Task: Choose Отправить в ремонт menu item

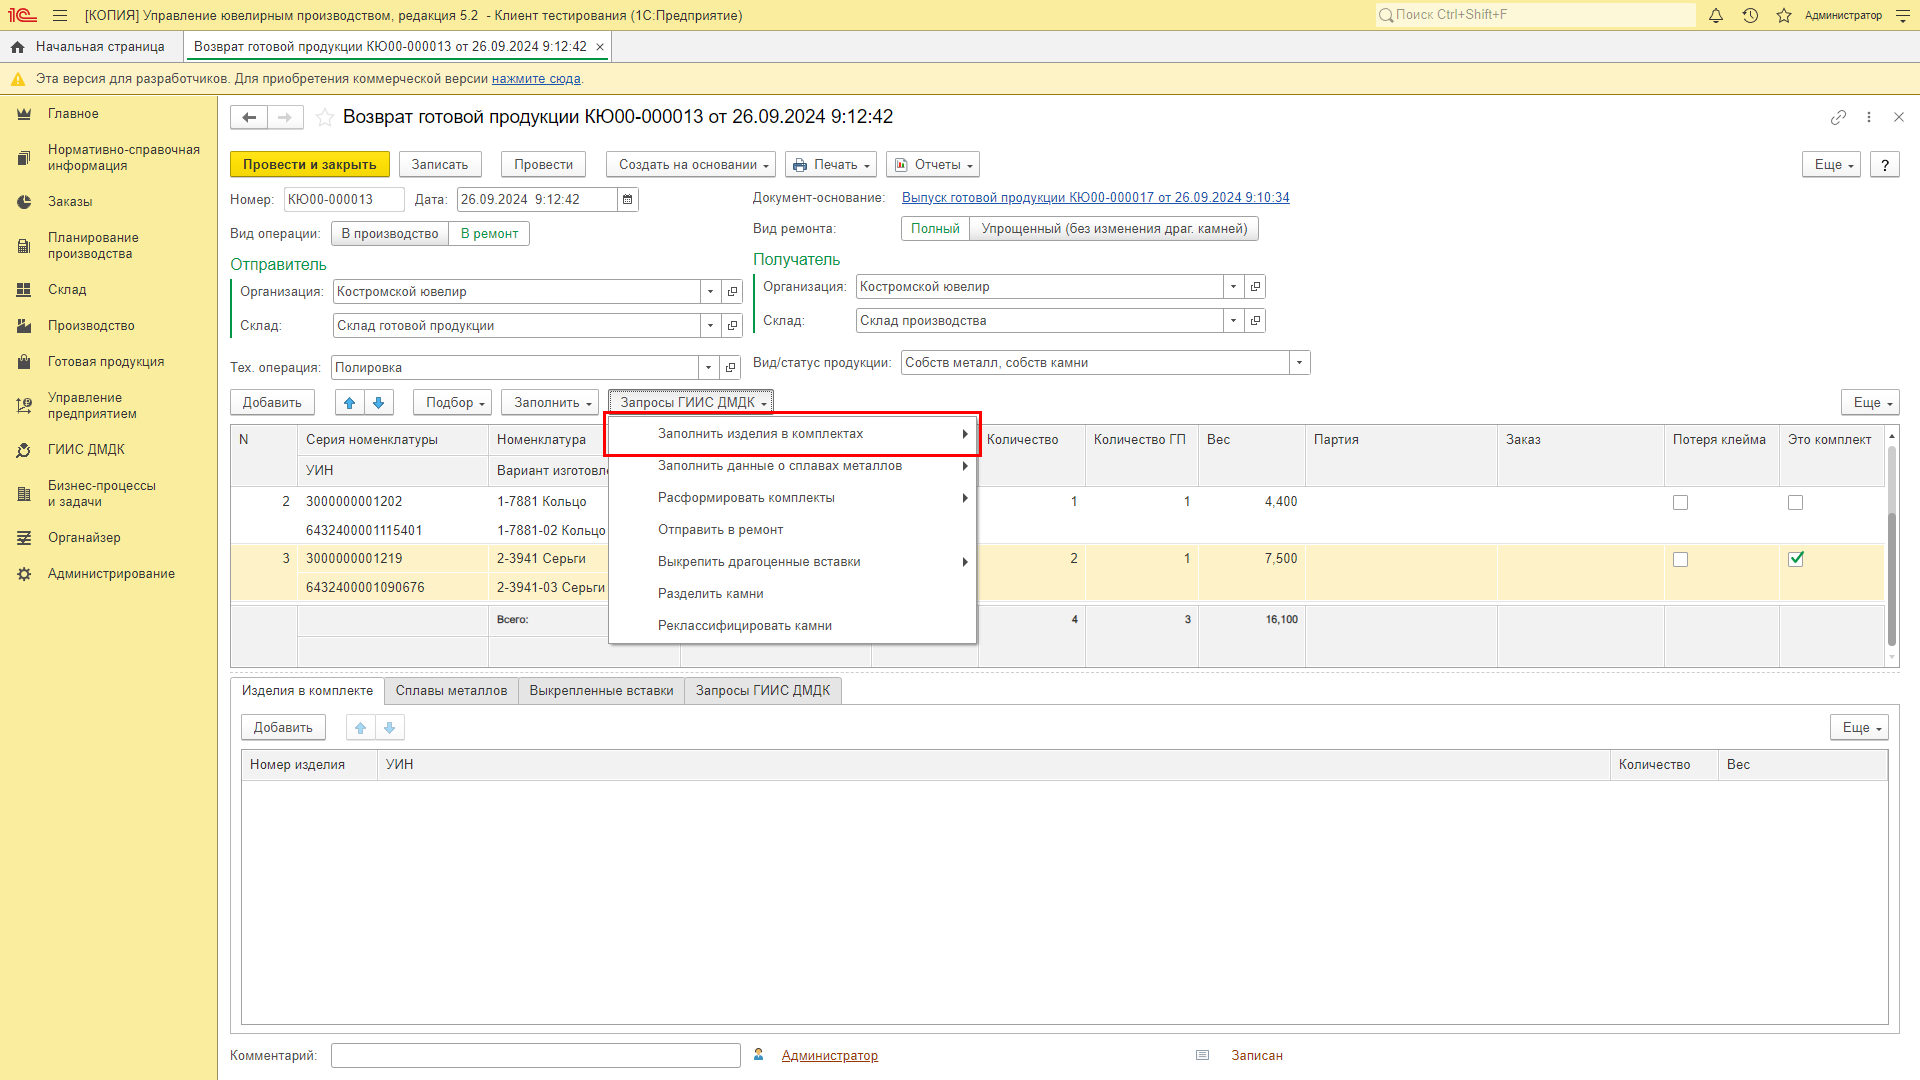Action: (x=792, y=530)
